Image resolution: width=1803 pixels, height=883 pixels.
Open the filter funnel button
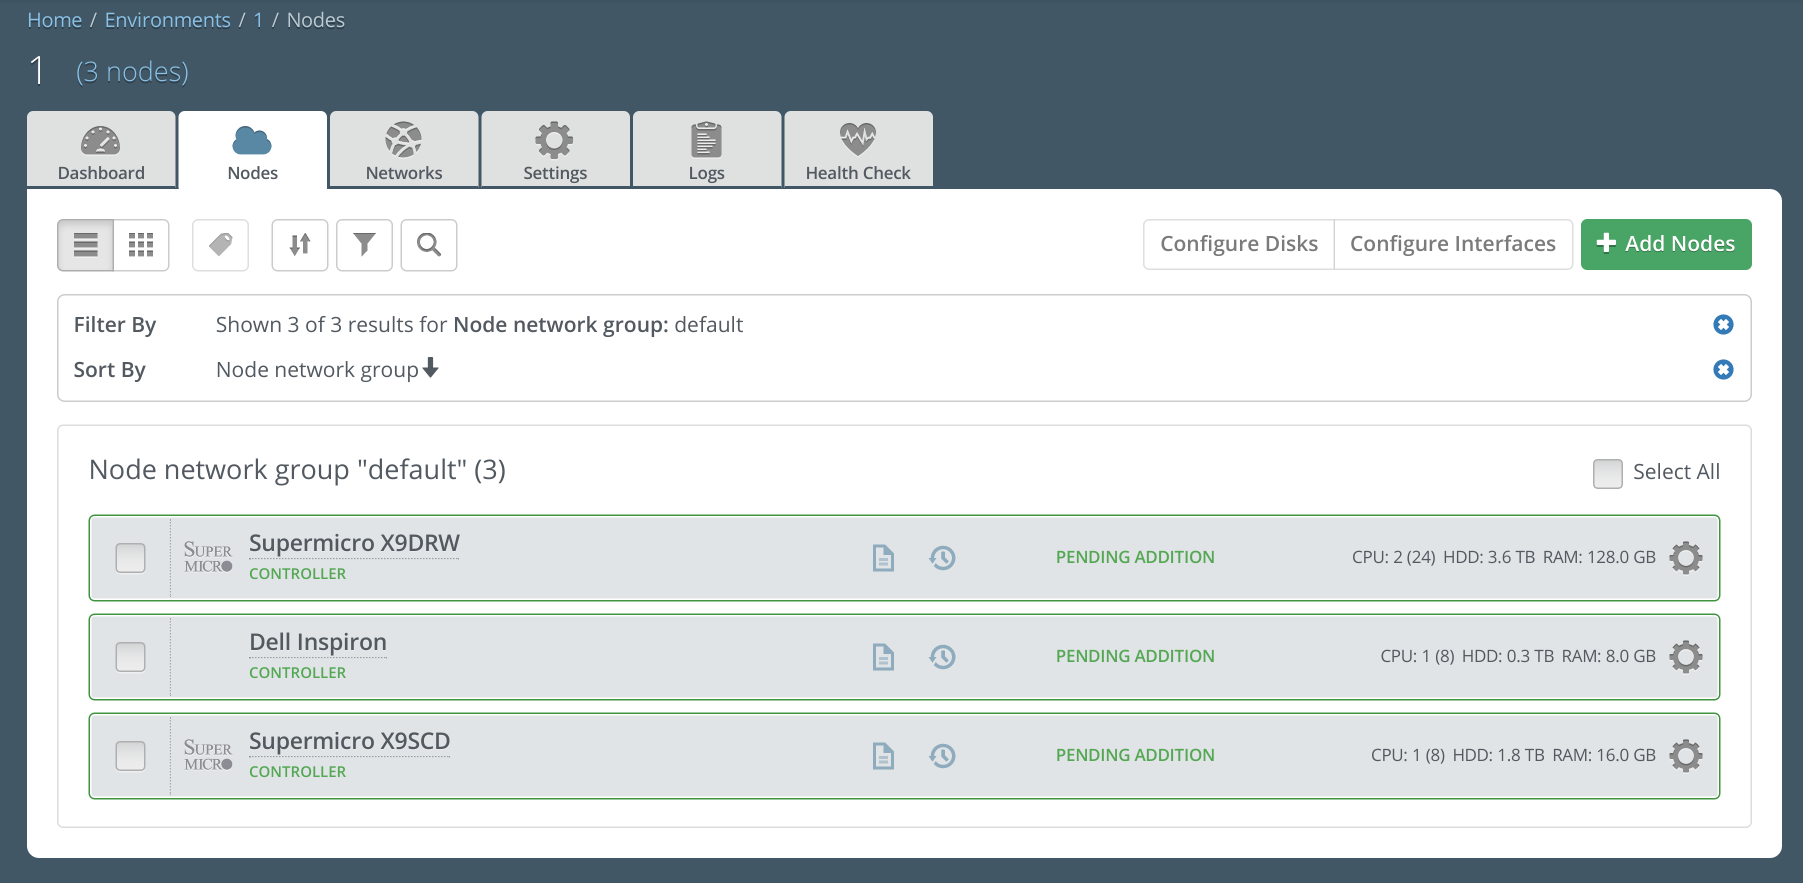pos(364,245)
